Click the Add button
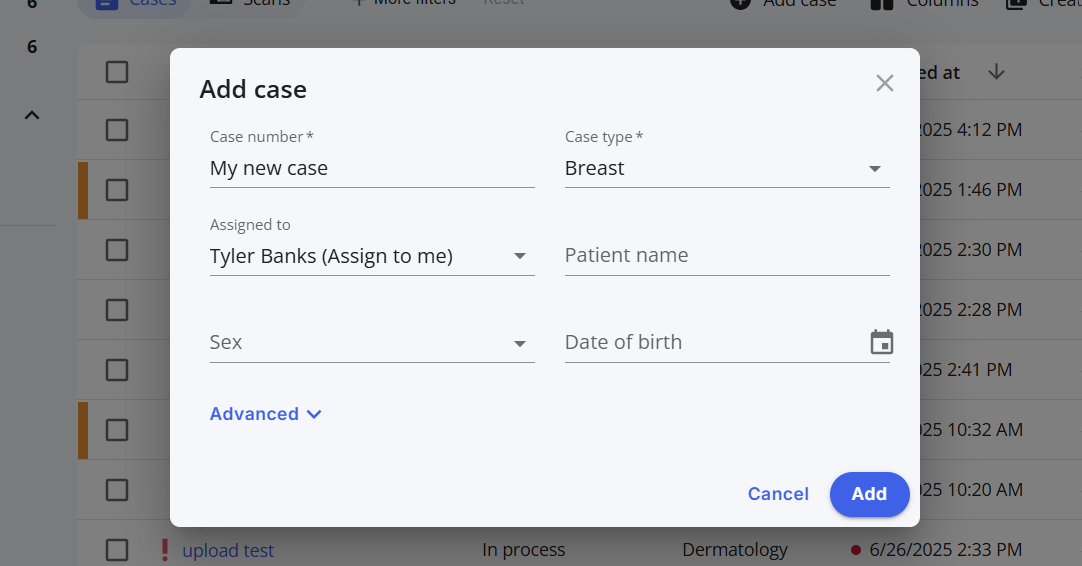The image size is (1082, 566). click(x=869, y=494)
